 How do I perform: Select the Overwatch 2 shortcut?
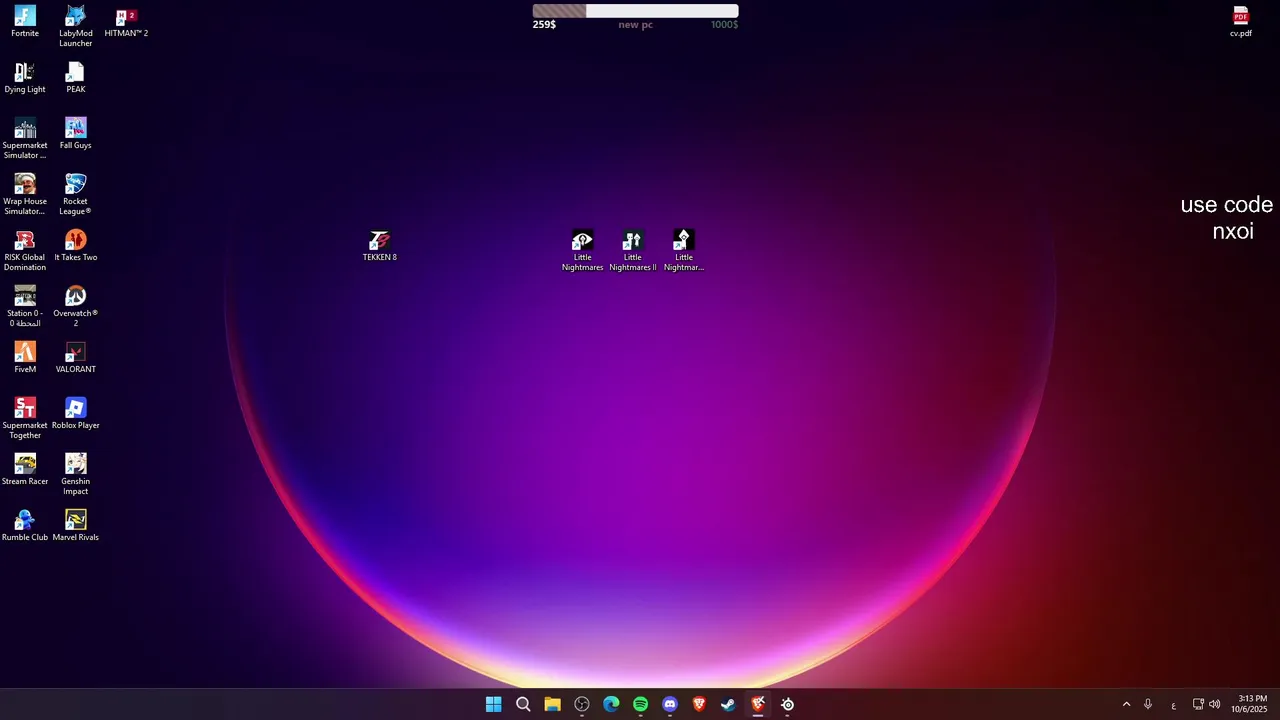(75, 307)
